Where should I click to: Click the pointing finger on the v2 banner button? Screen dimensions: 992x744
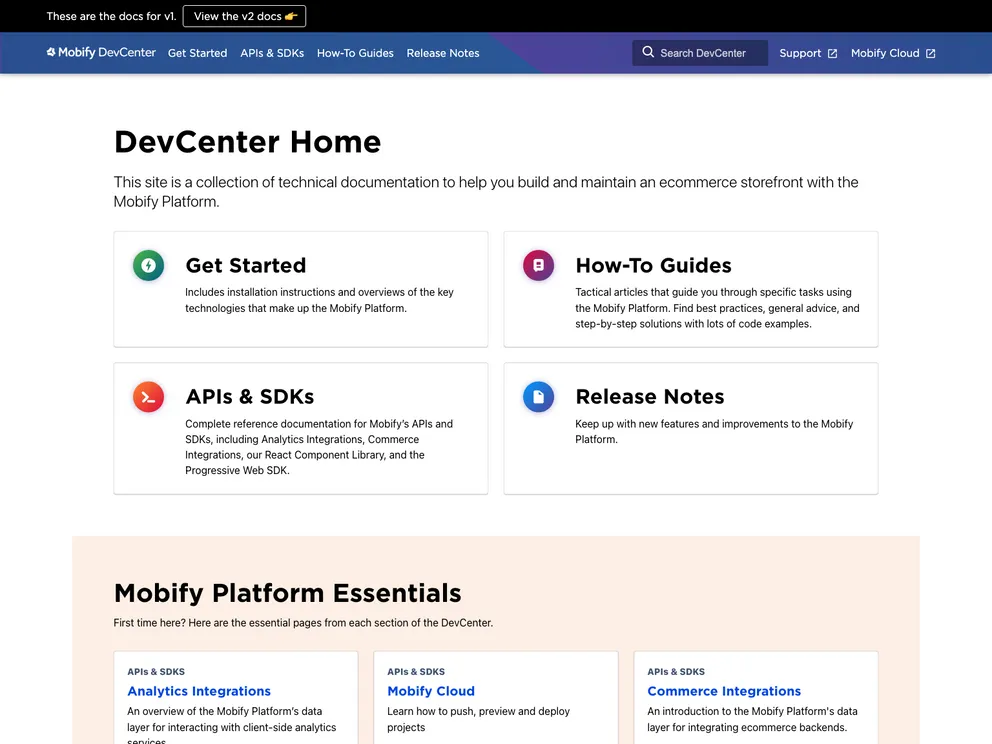pyautogui.click(x=289, y=16)
